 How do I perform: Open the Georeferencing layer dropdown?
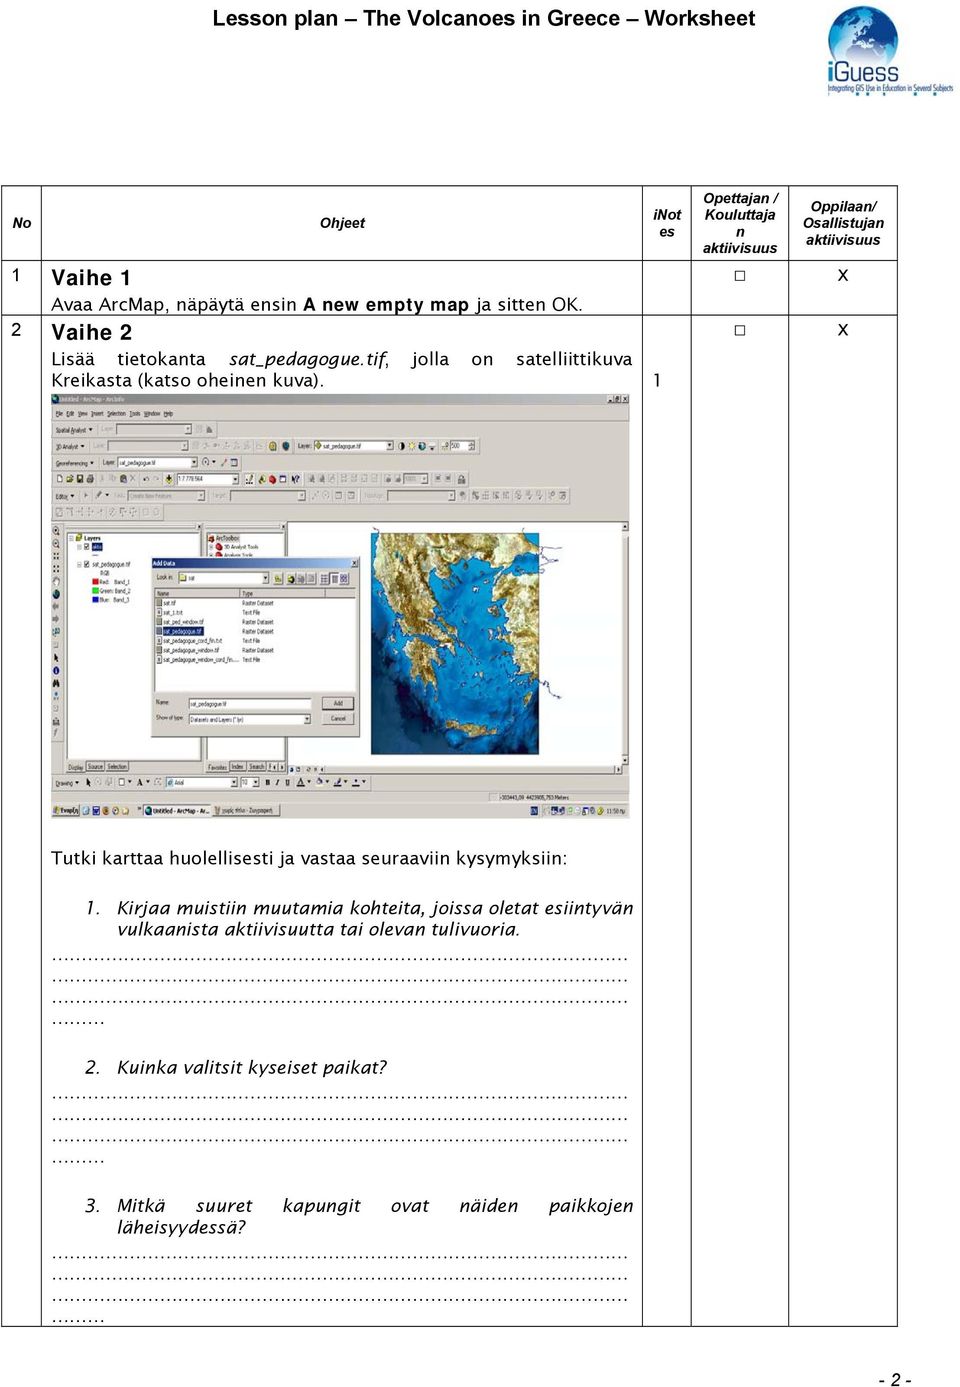click(x=194, y=463)
